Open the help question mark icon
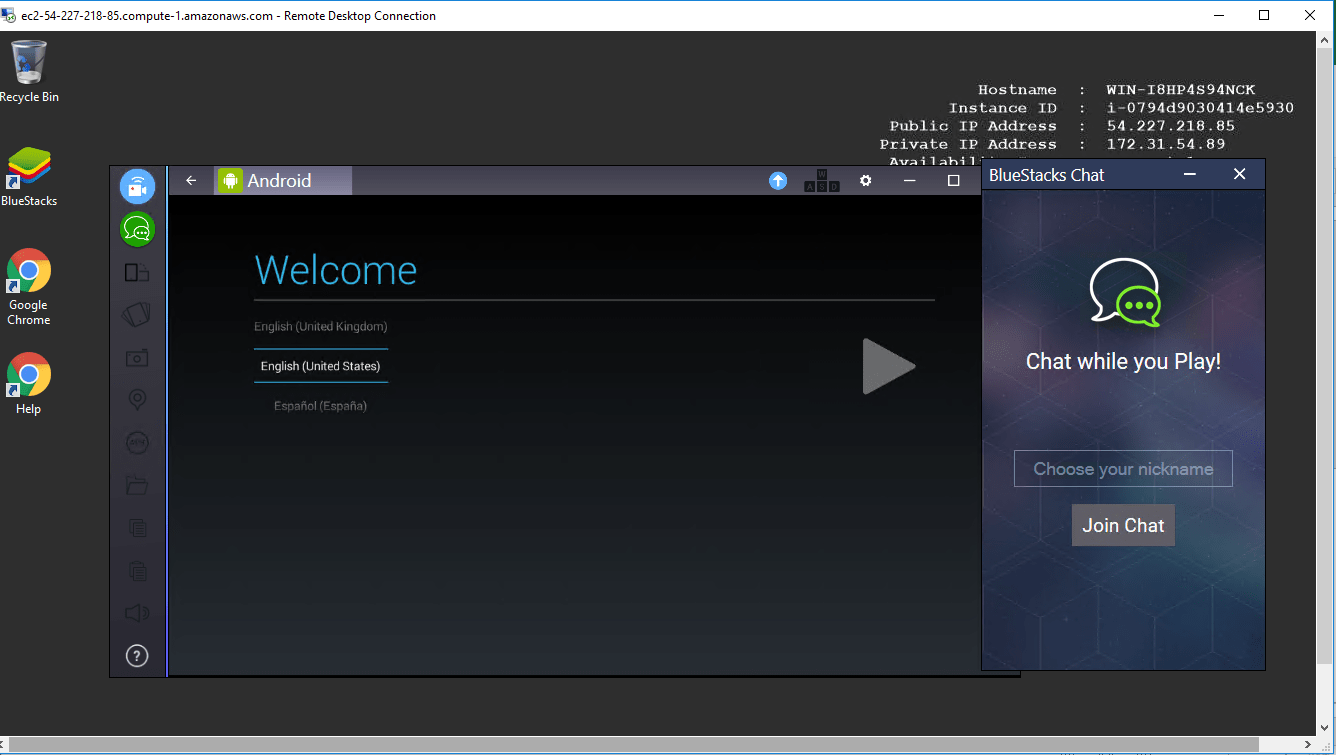The image size is (1336, 755). point(137,656)
